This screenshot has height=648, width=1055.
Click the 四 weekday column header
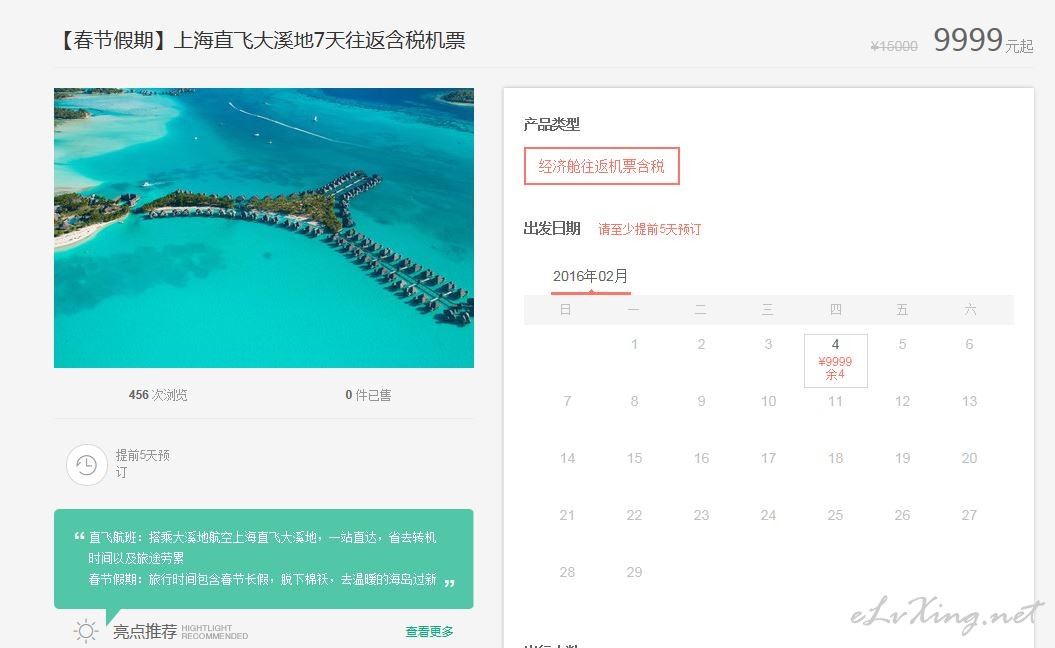[835, 310]
